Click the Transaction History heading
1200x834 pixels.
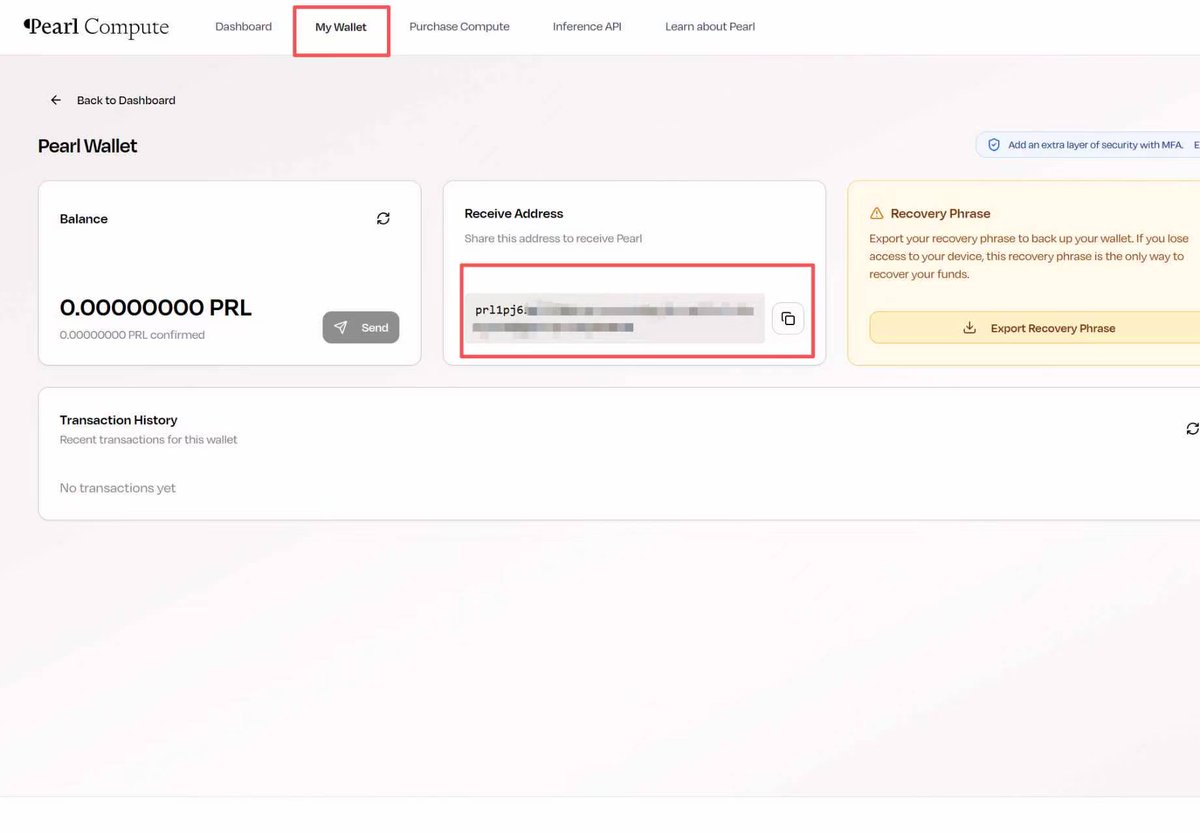[x=118, y=420]
